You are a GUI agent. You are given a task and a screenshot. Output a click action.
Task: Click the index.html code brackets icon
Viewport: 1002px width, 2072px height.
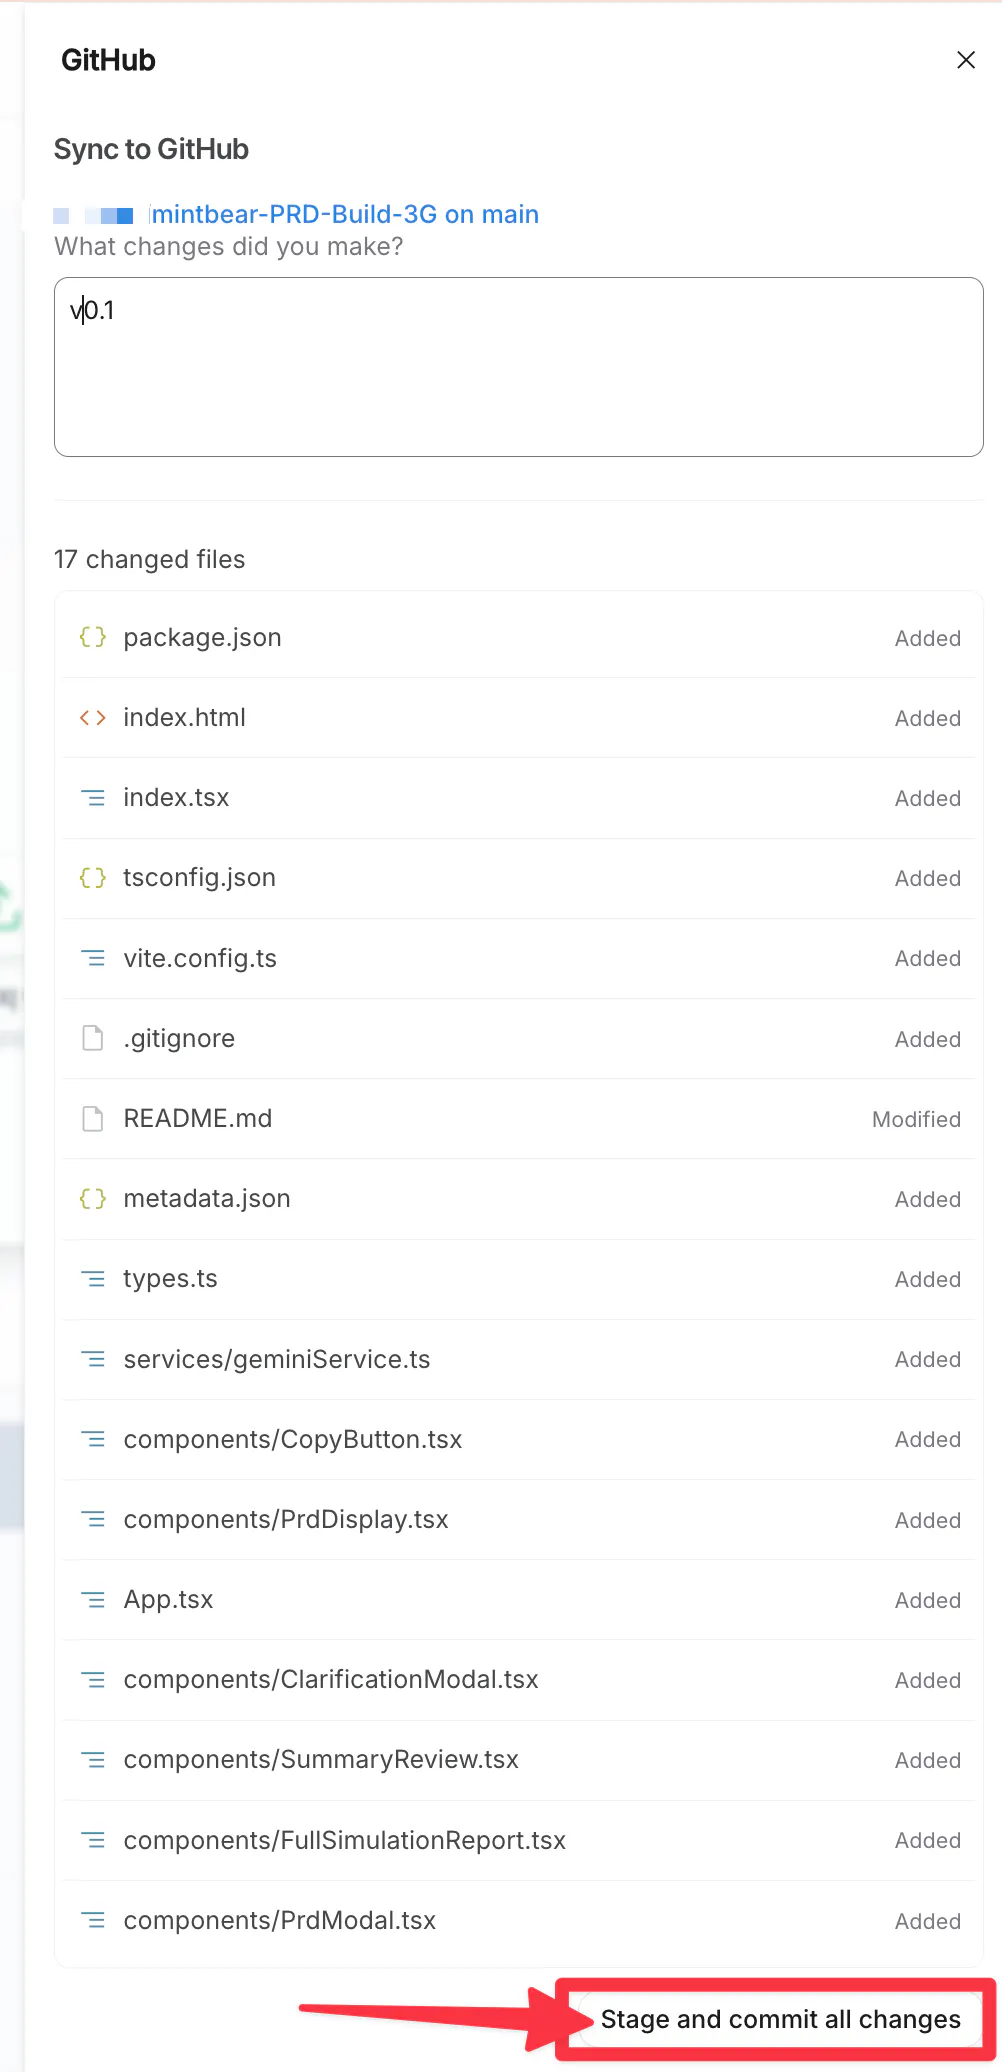tap(93, 718)
